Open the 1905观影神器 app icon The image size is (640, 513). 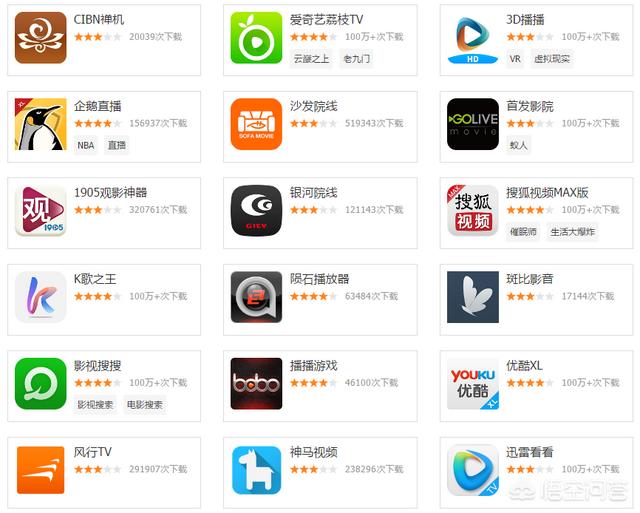(x=40, y=211)
